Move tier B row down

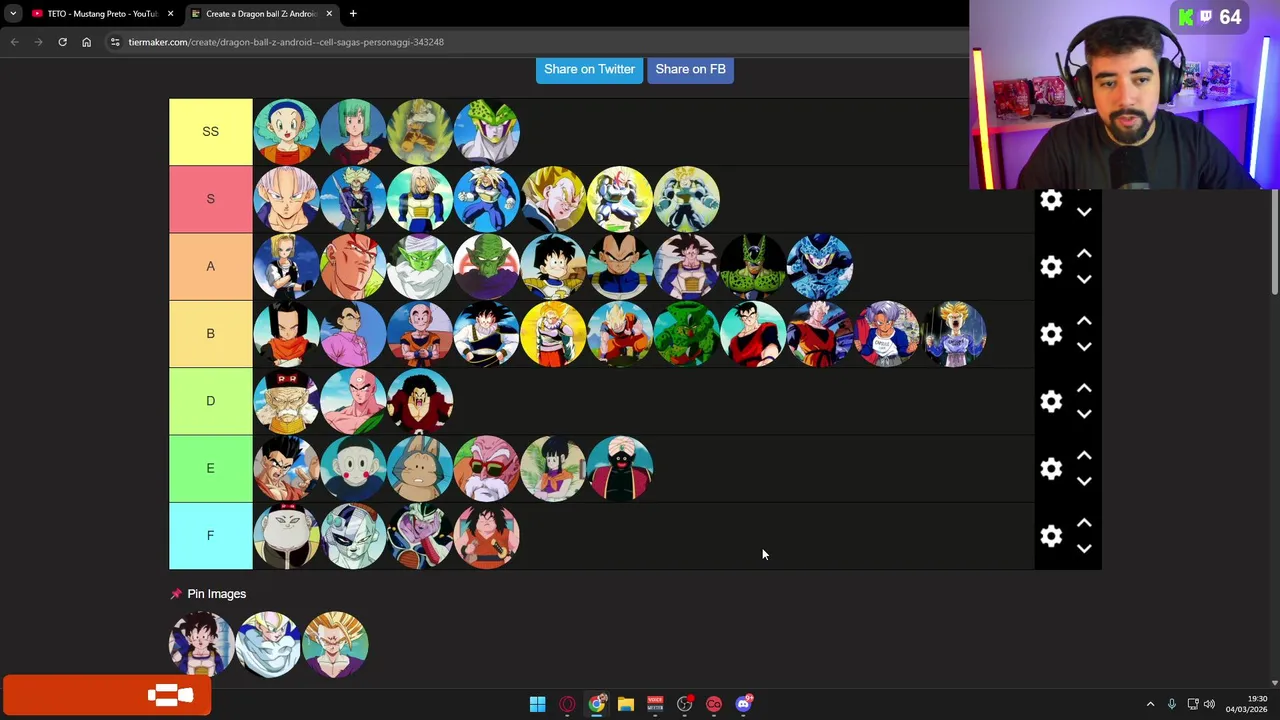[x=1084, y=346]
